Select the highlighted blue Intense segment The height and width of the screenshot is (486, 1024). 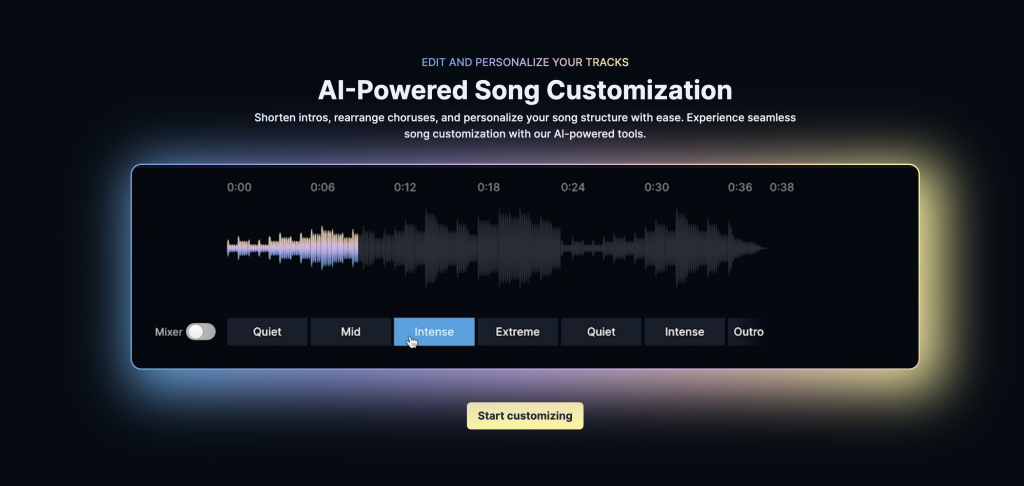click(x=434, y=332)
